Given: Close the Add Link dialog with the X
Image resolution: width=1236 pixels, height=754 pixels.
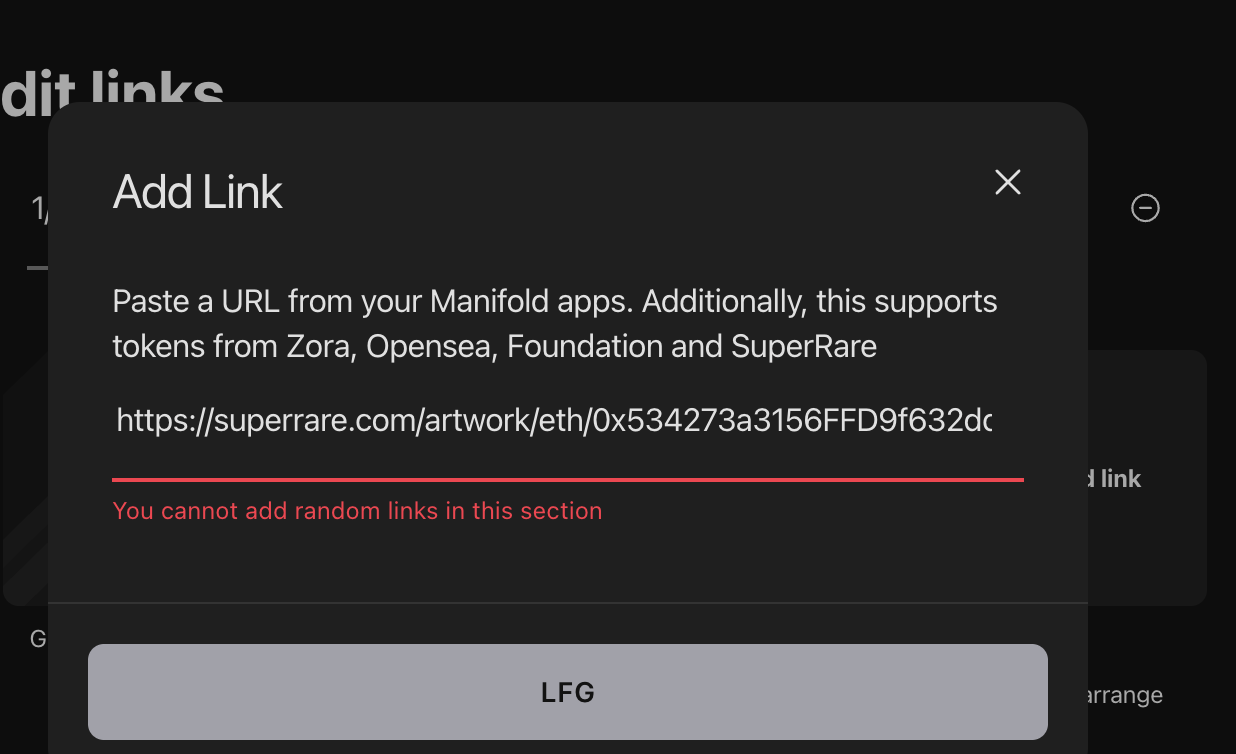Looking at the screenshot, I should pyautogui.click(x=1008, y=182).
